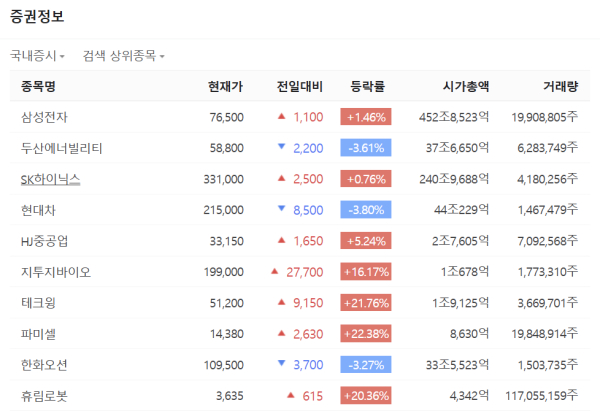Select the SK하이닉스 stock name
Image resolution: width=600 pixels, height=411 pixels.
(50, 179)
